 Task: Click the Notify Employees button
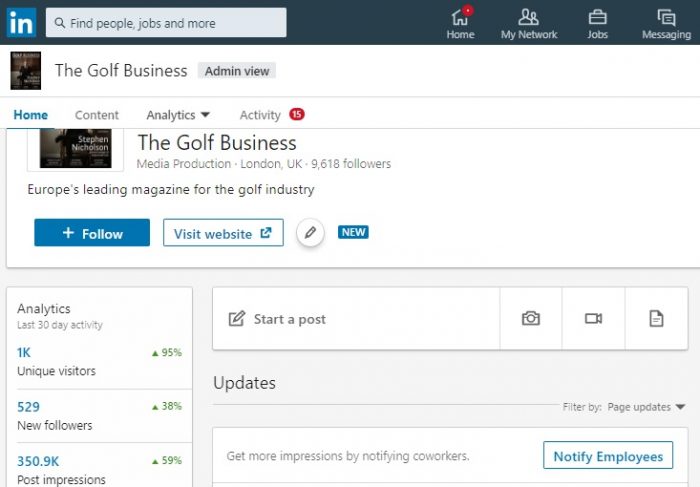pos(608,456)
